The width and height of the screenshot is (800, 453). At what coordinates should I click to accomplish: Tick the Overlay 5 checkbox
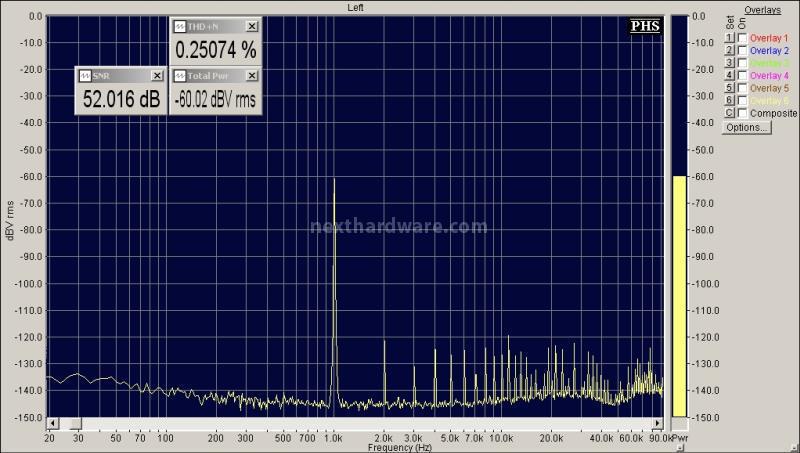point(742,88)
